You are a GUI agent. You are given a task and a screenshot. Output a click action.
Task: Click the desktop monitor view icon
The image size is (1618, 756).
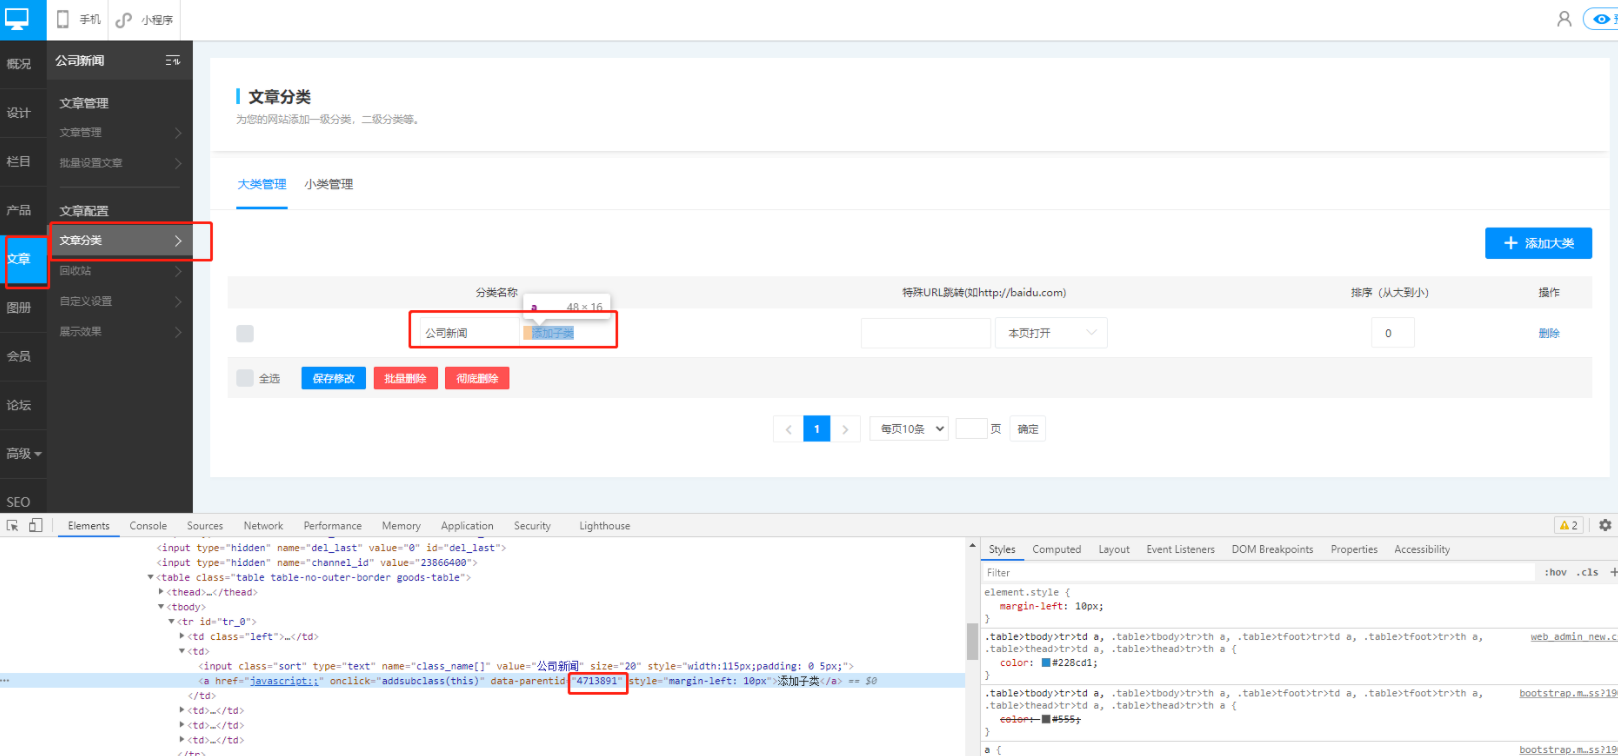[18, 18]
